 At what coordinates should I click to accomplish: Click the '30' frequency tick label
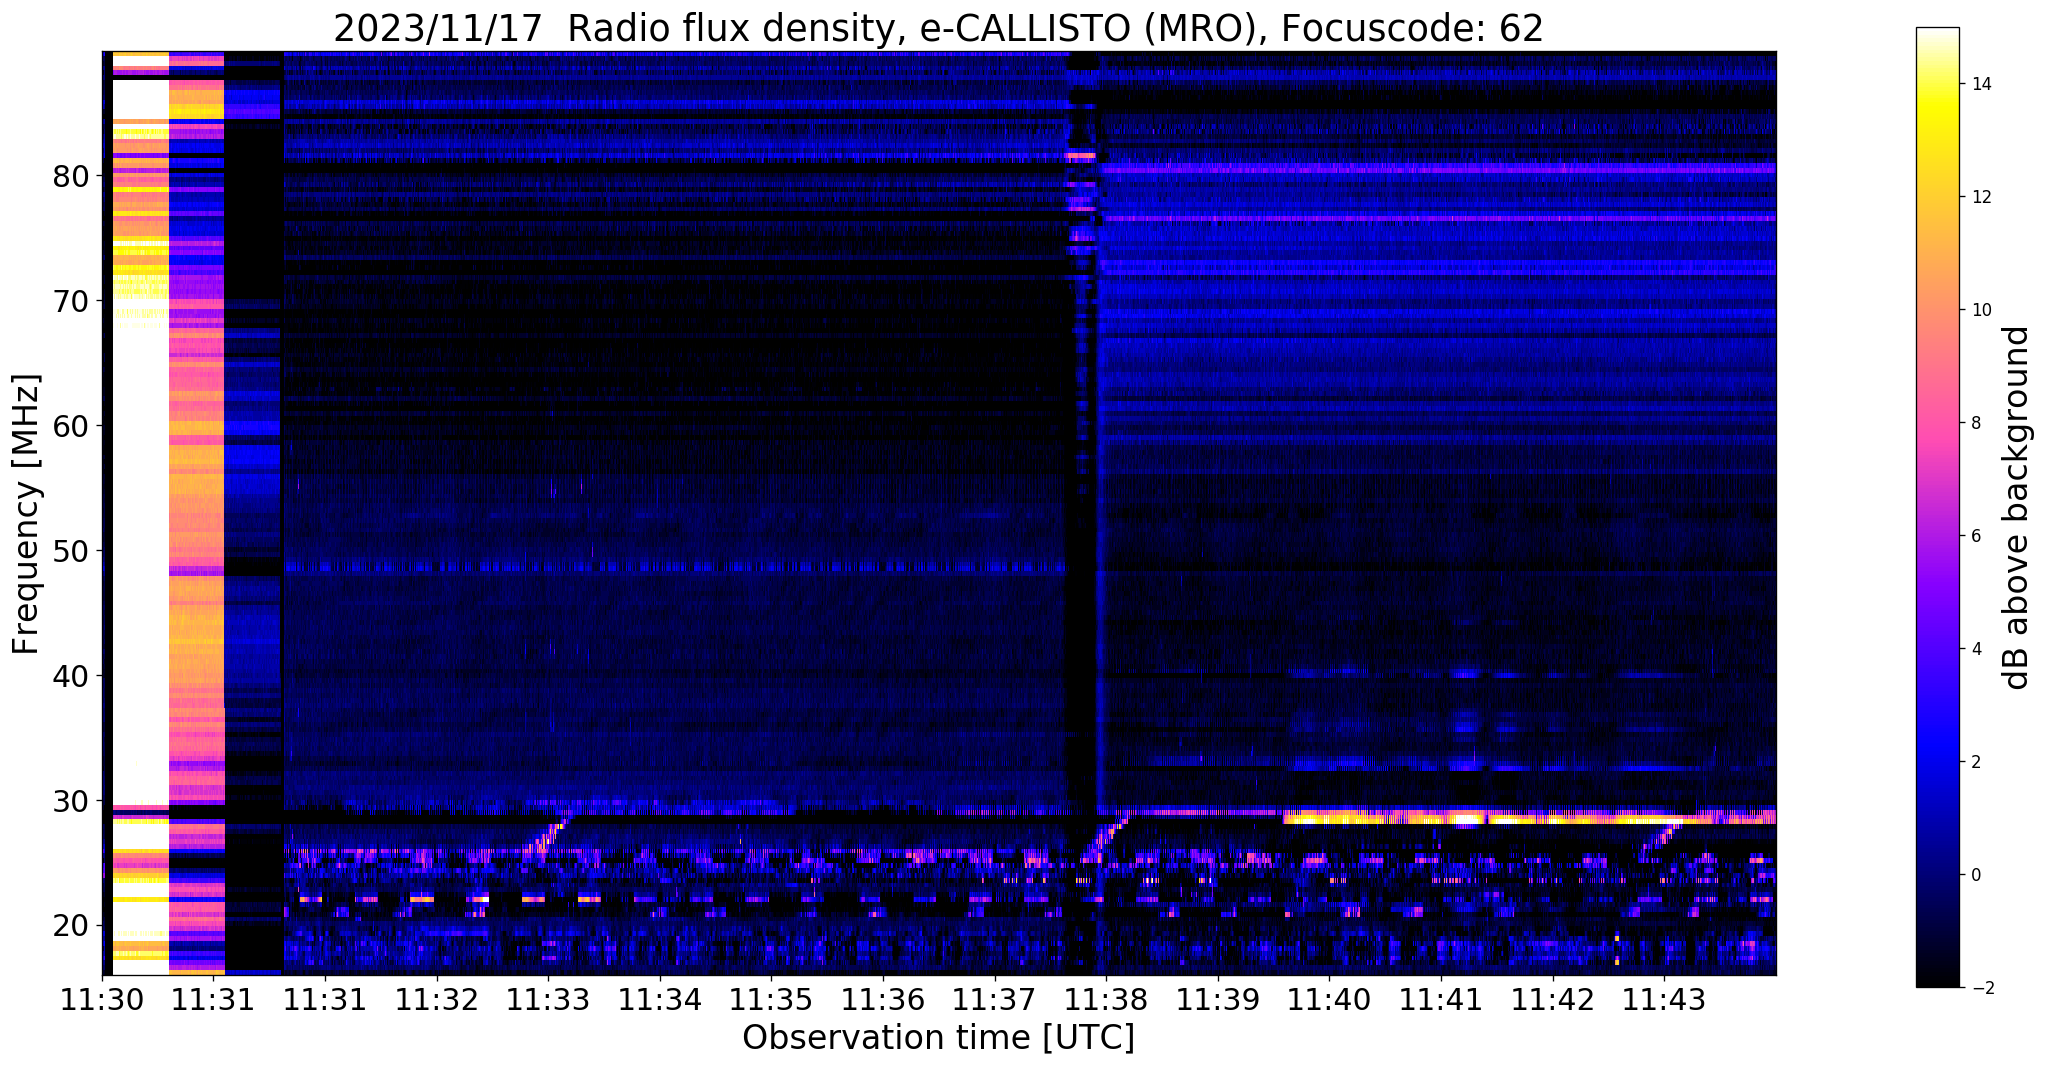(70, 801)
